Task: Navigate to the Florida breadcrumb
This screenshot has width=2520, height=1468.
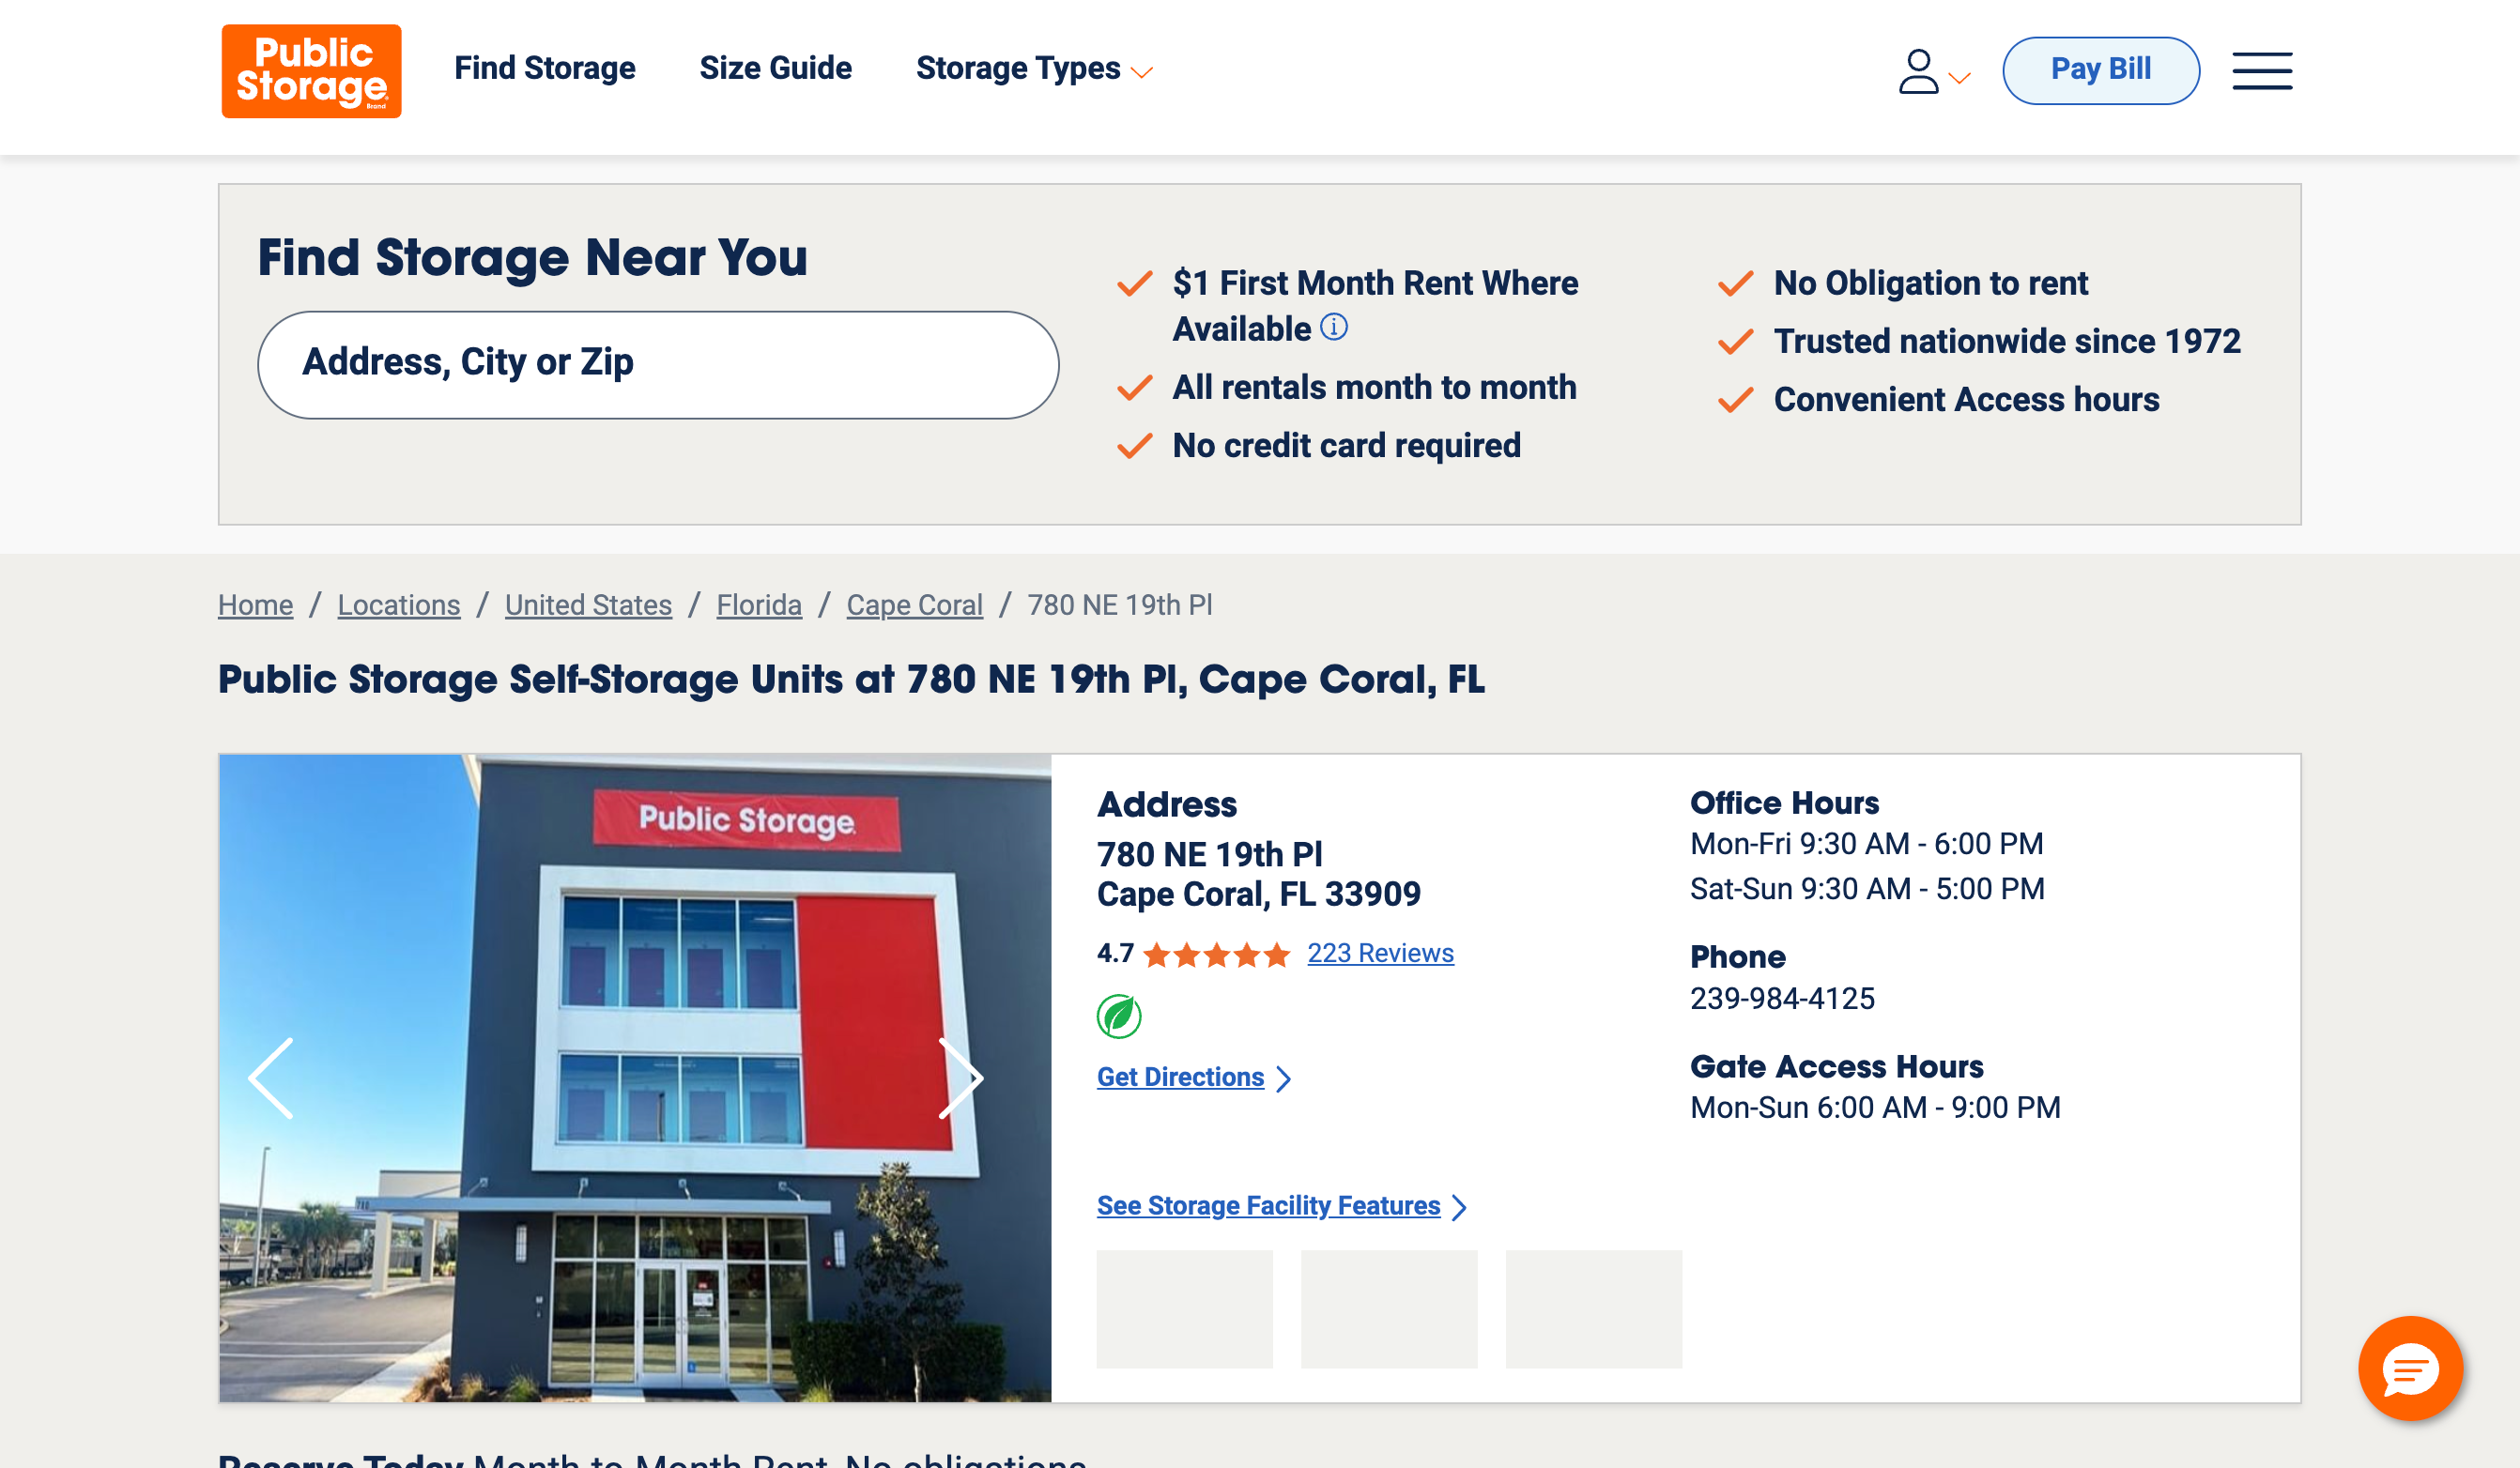Action: coord(759,605)
